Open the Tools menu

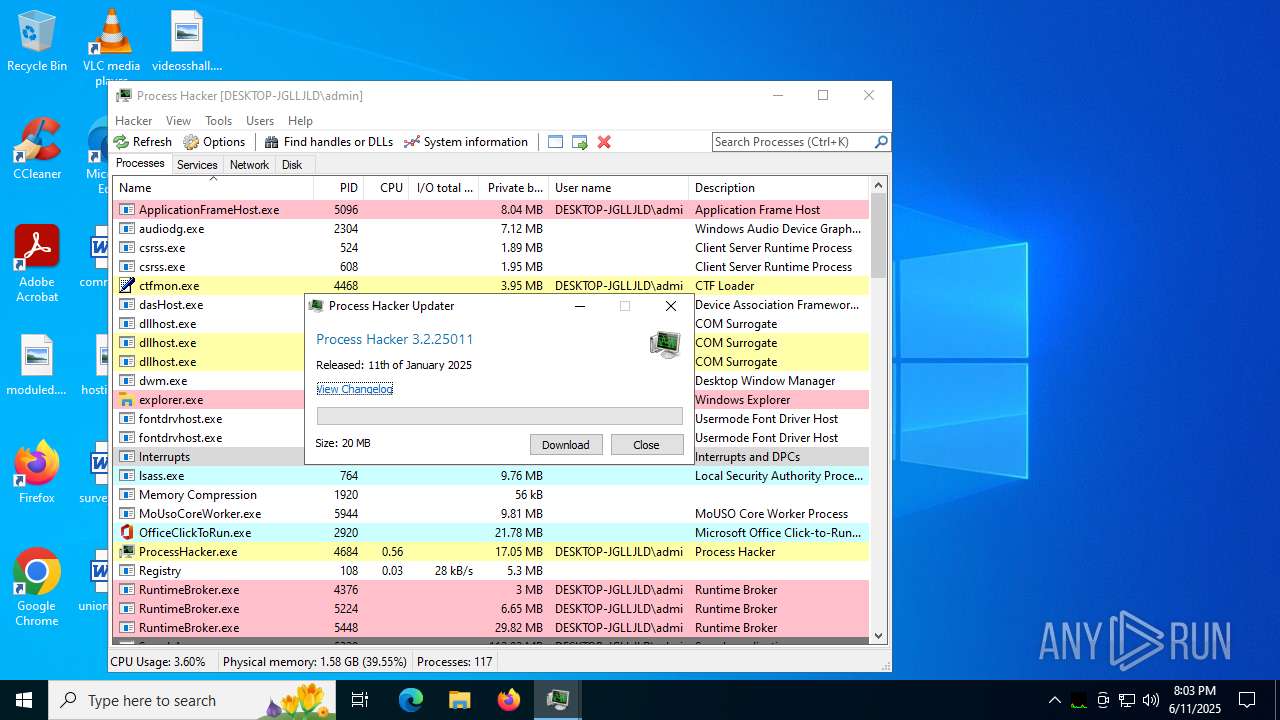coord(218,121)
